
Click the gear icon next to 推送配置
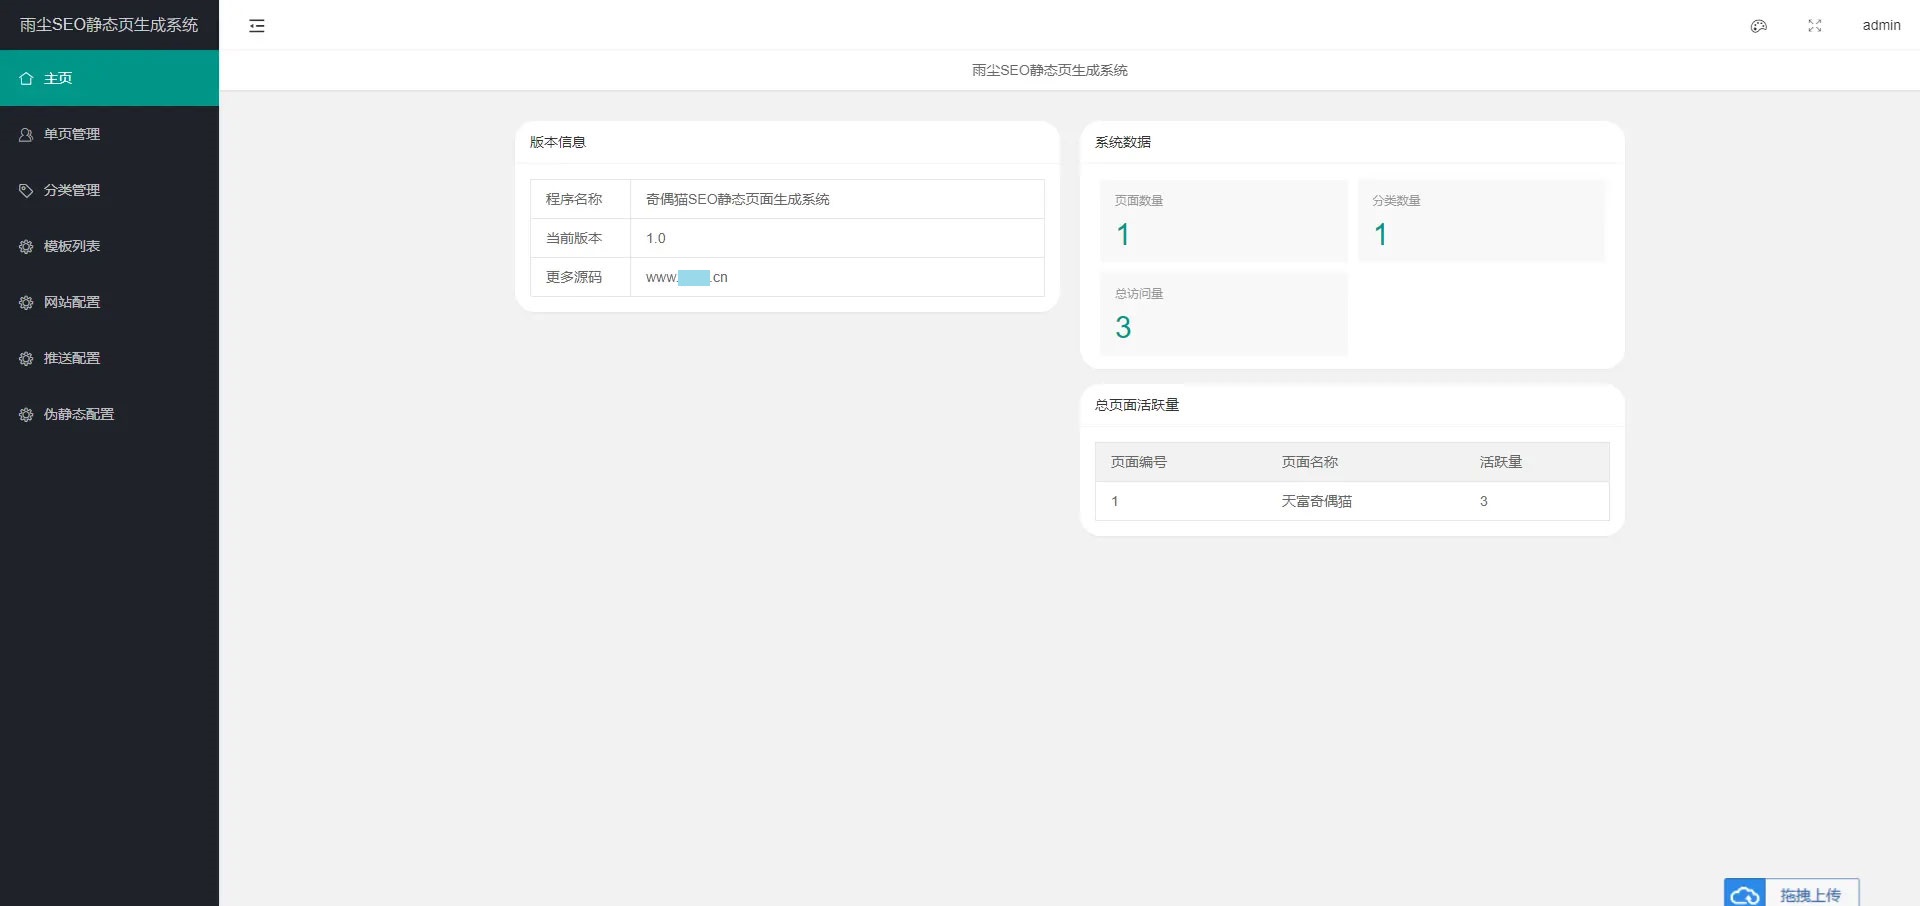[x=25, y=358]
